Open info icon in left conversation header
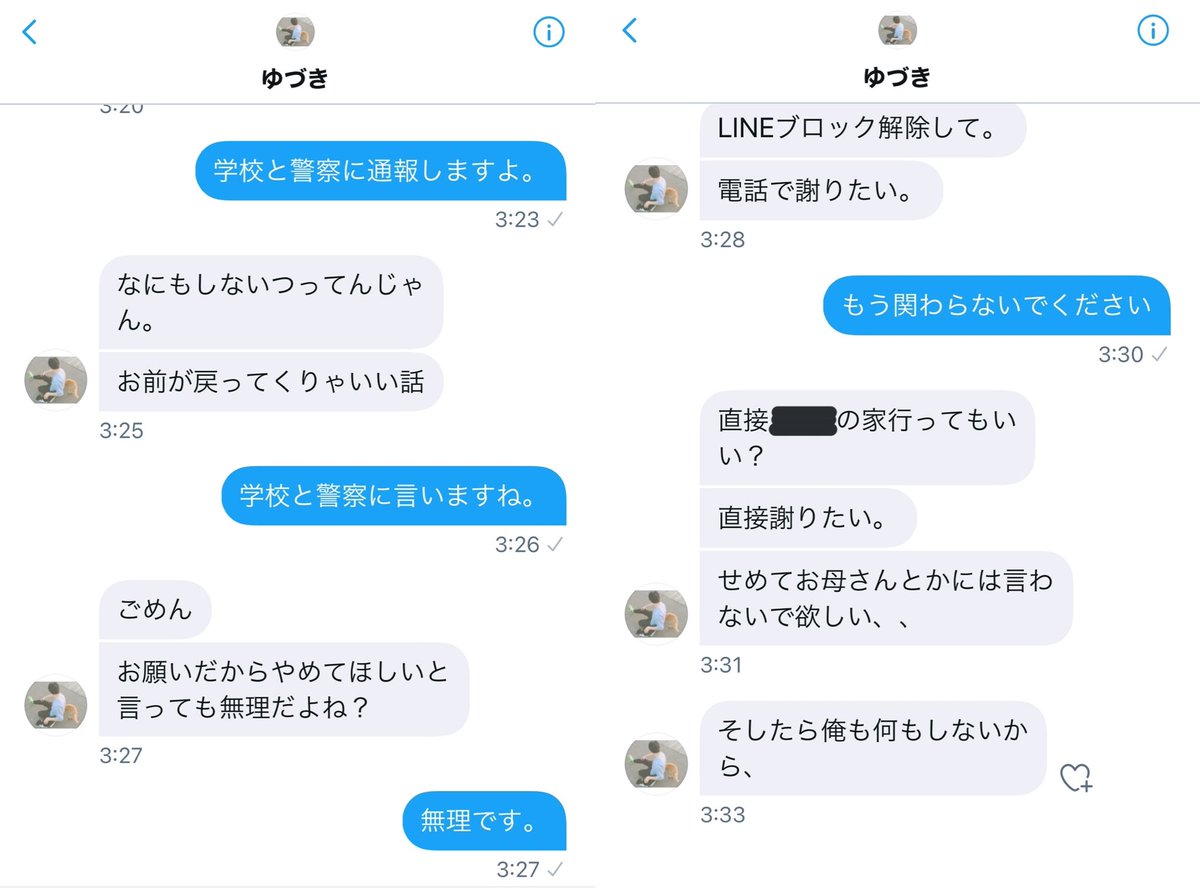This screenshot has height=891, width=1200. click(x=548, y=32)
